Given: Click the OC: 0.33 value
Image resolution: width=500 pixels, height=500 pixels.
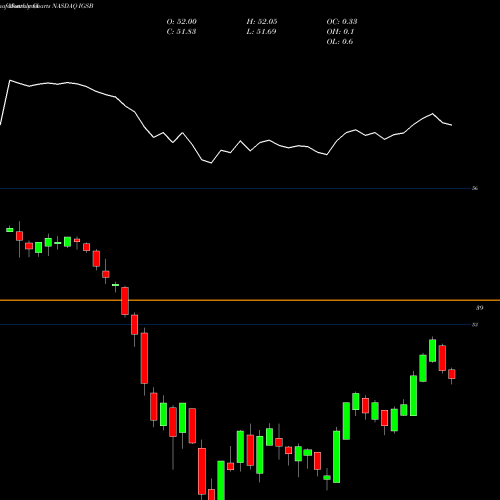Looking at the screenshot, I should point(342,22).
